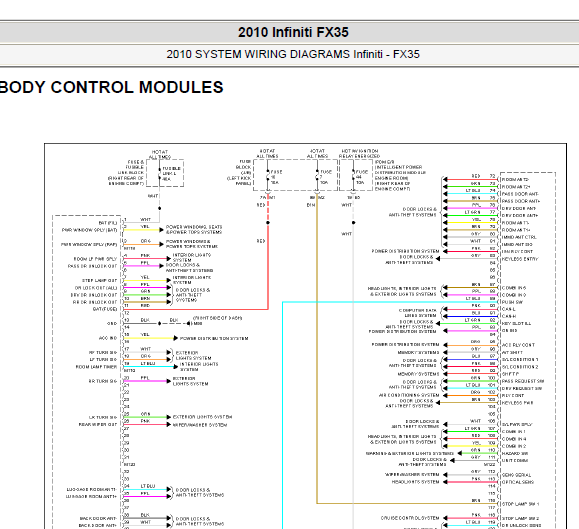
Task: Click the '2010 Infiniti FX35' title heading
Action: (x=293, y=32)
